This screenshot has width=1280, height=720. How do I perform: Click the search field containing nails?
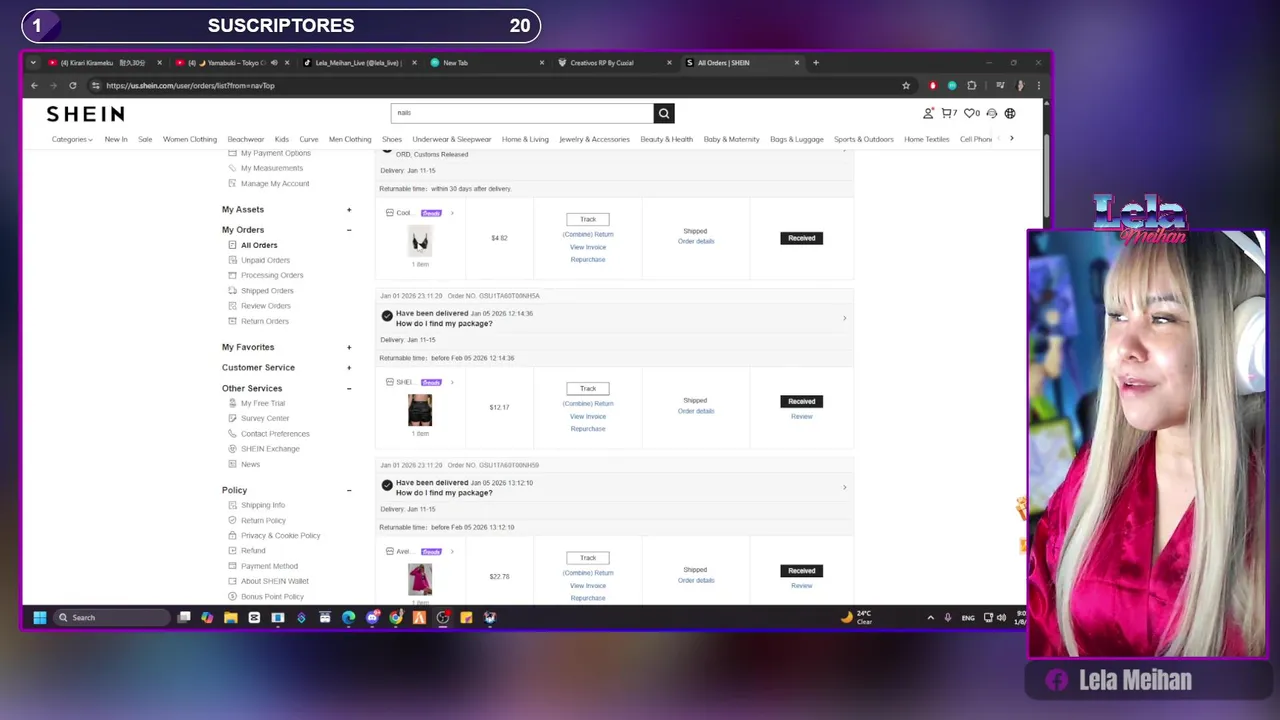tap(522, 113)
